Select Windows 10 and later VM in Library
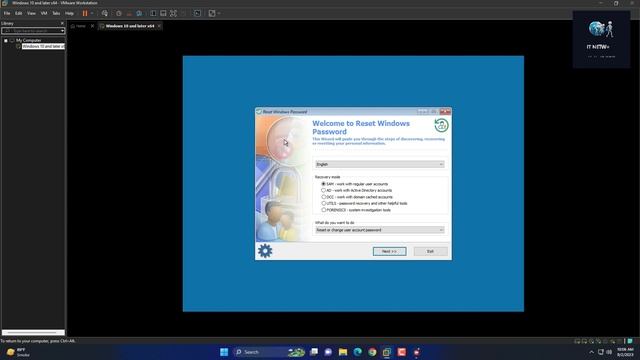The image size is (640, 360). click(43, 47)
